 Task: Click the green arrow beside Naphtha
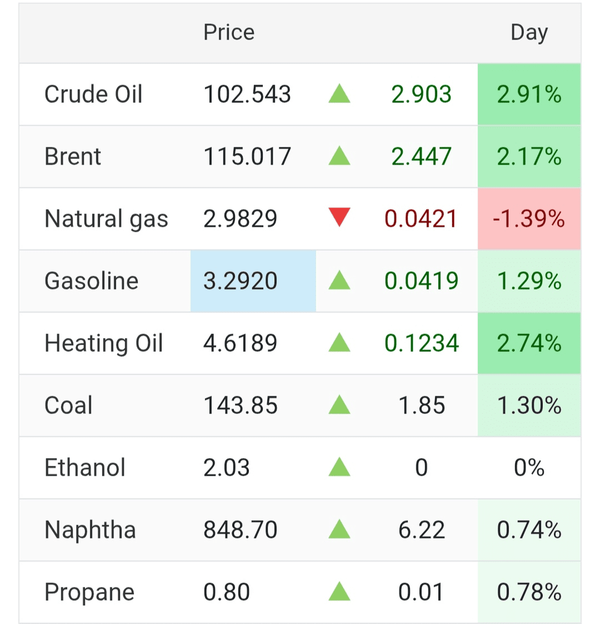[339, 529]
